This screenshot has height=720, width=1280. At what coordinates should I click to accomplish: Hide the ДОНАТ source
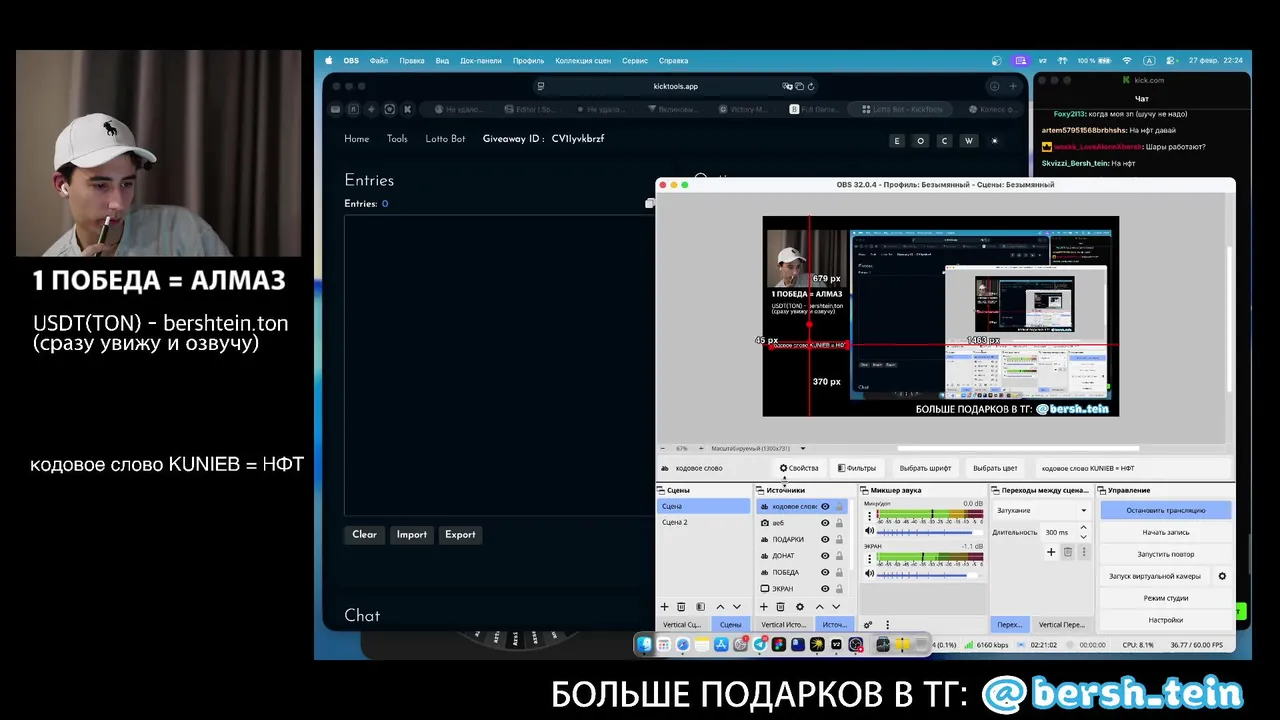(825, 556)
